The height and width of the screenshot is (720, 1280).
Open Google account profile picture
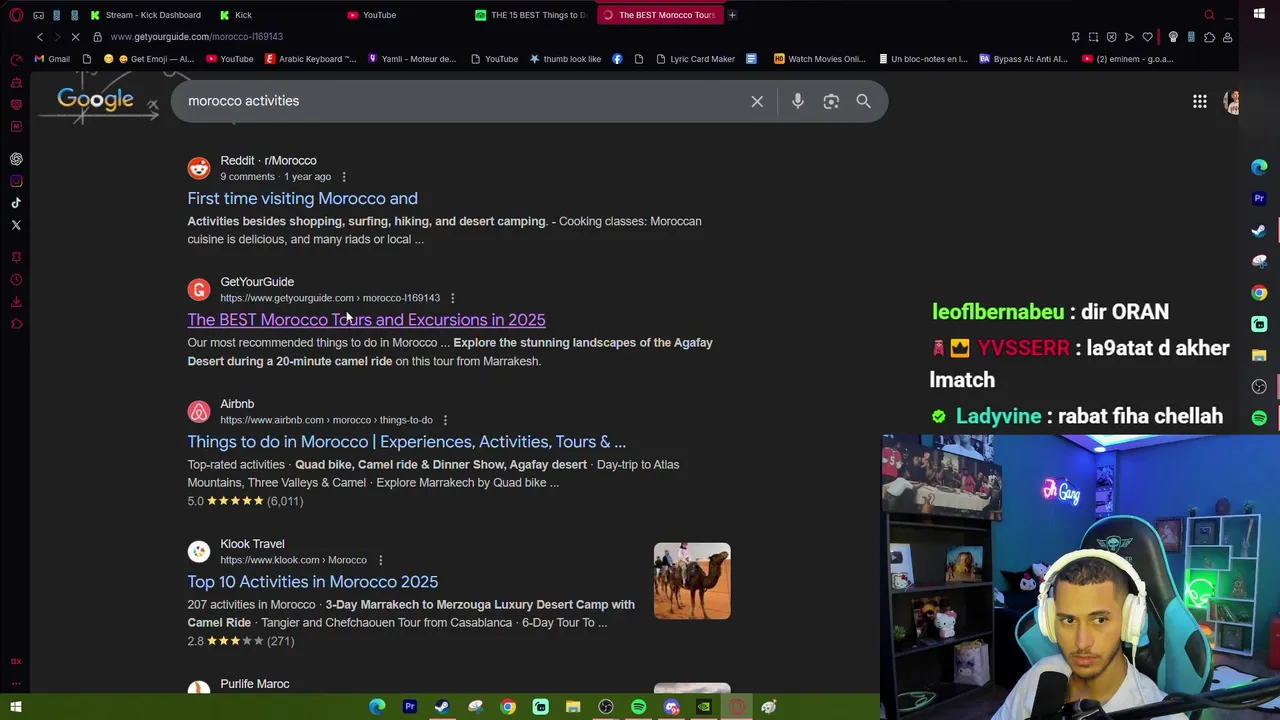(x=1231, y=101)
